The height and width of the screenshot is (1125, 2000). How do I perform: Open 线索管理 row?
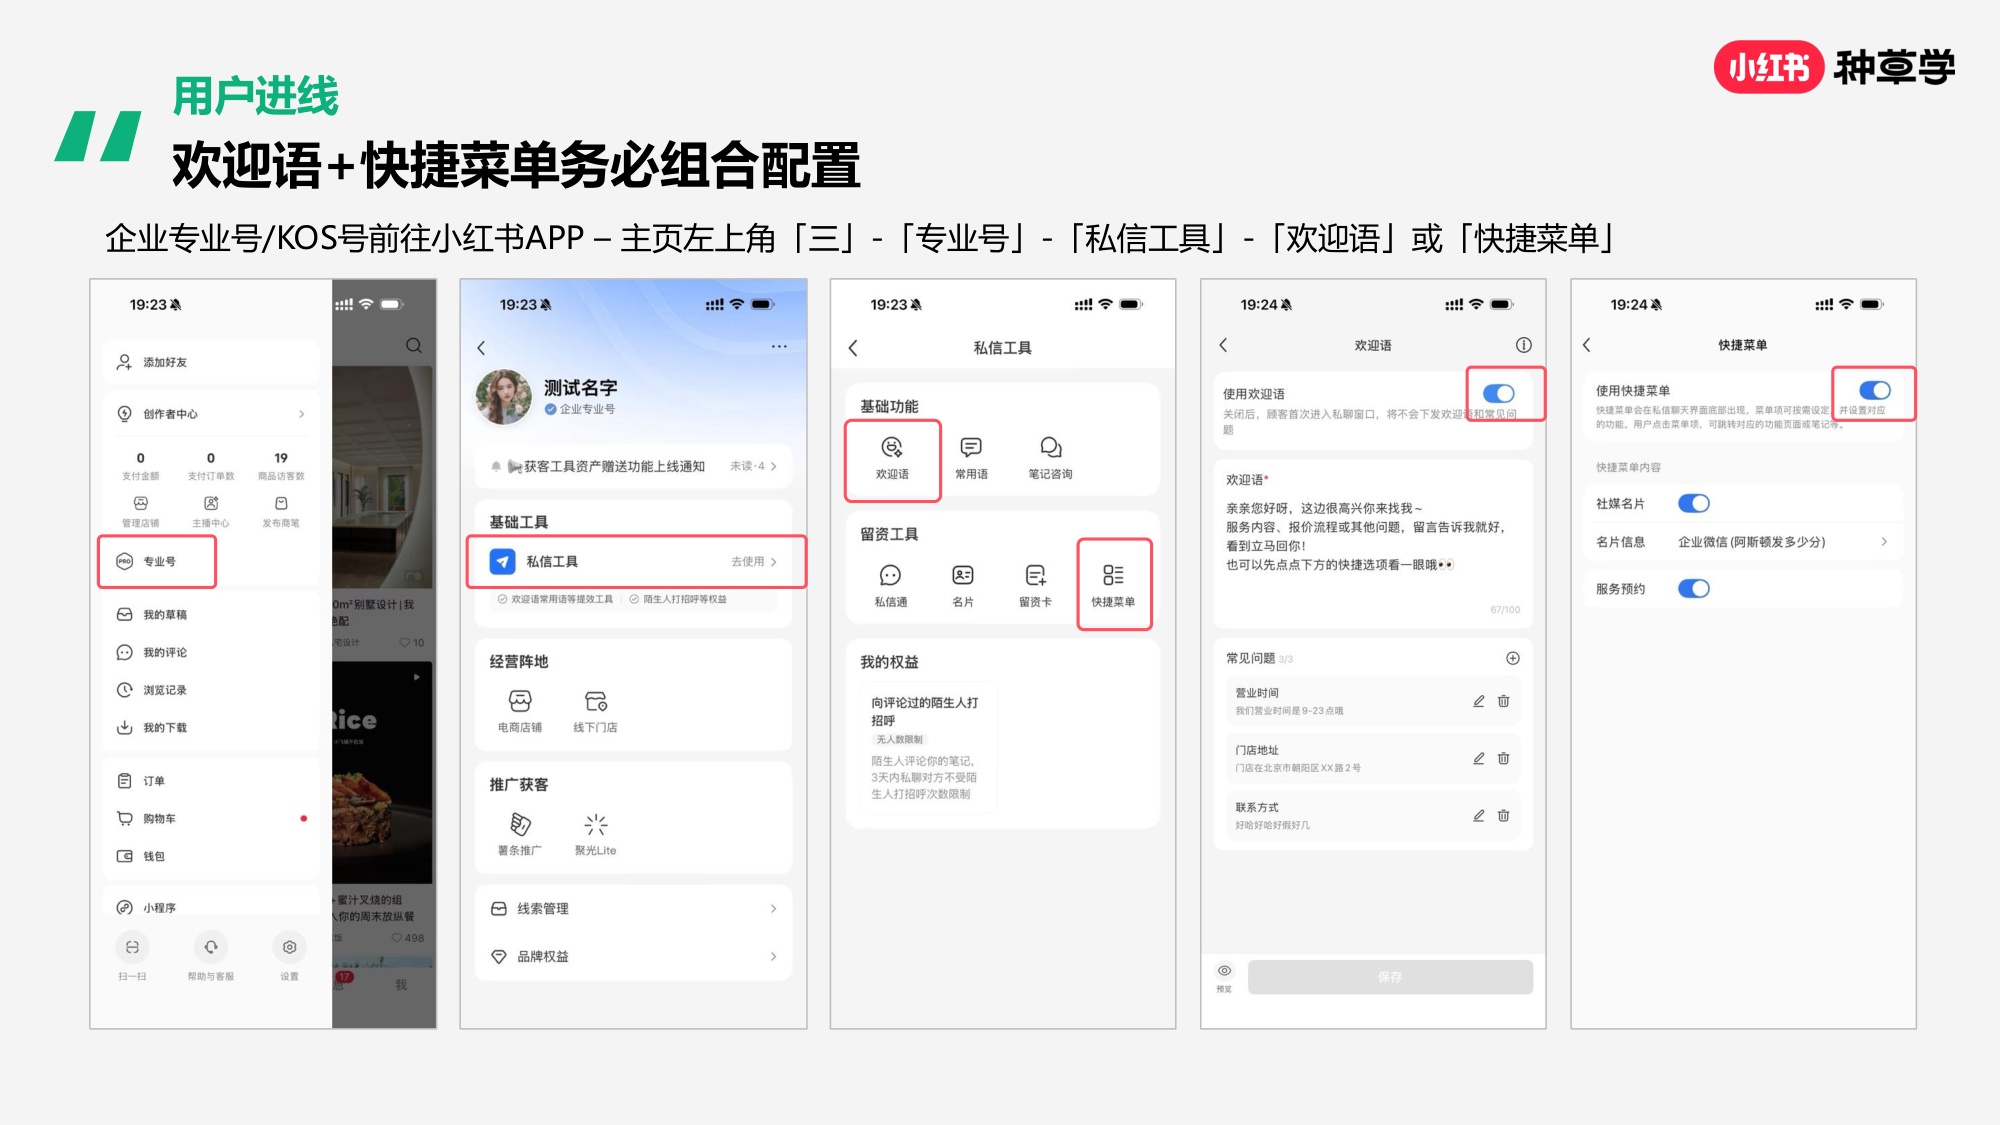(x=633, y=908)
